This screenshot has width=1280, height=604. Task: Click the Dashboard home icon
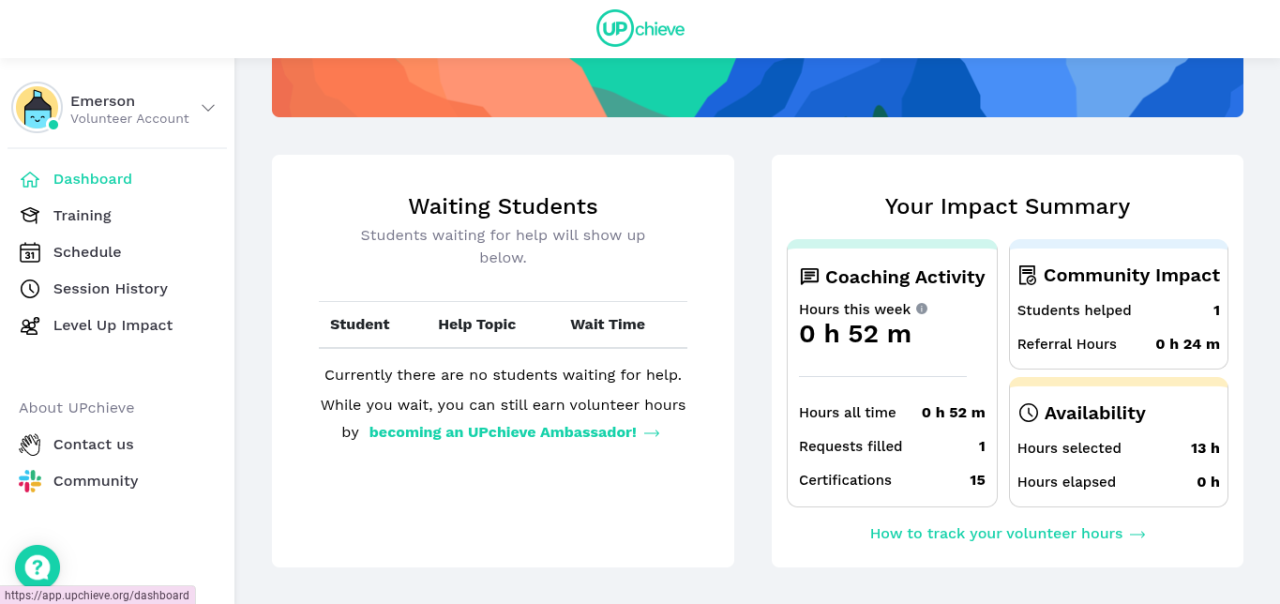coord(30,180)
